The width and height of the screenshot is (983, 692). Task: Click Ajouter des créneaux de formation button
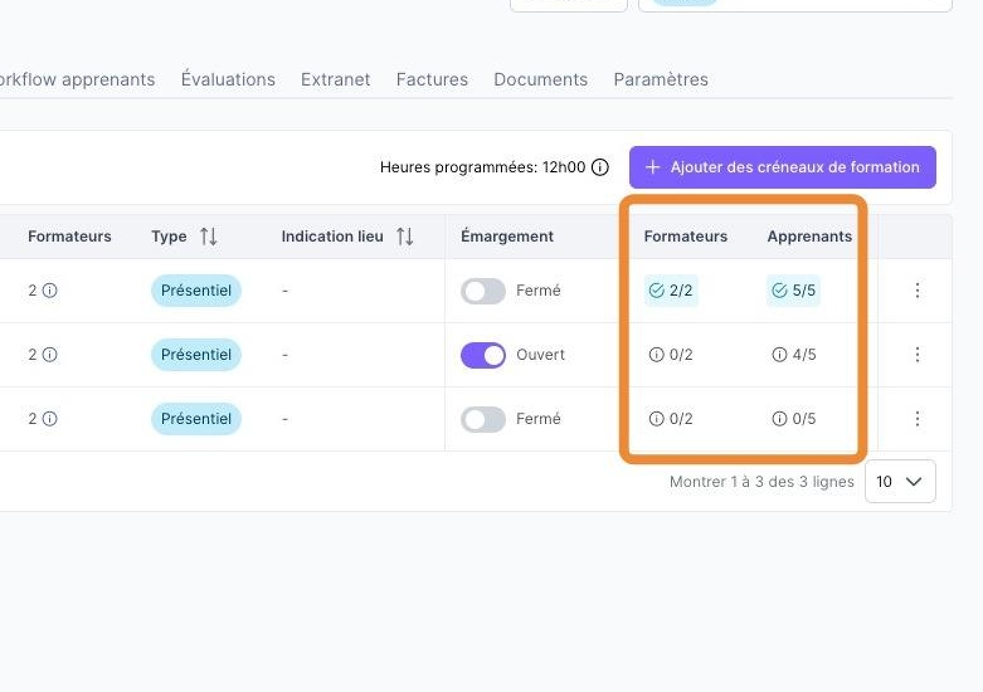tap(782, 167)
